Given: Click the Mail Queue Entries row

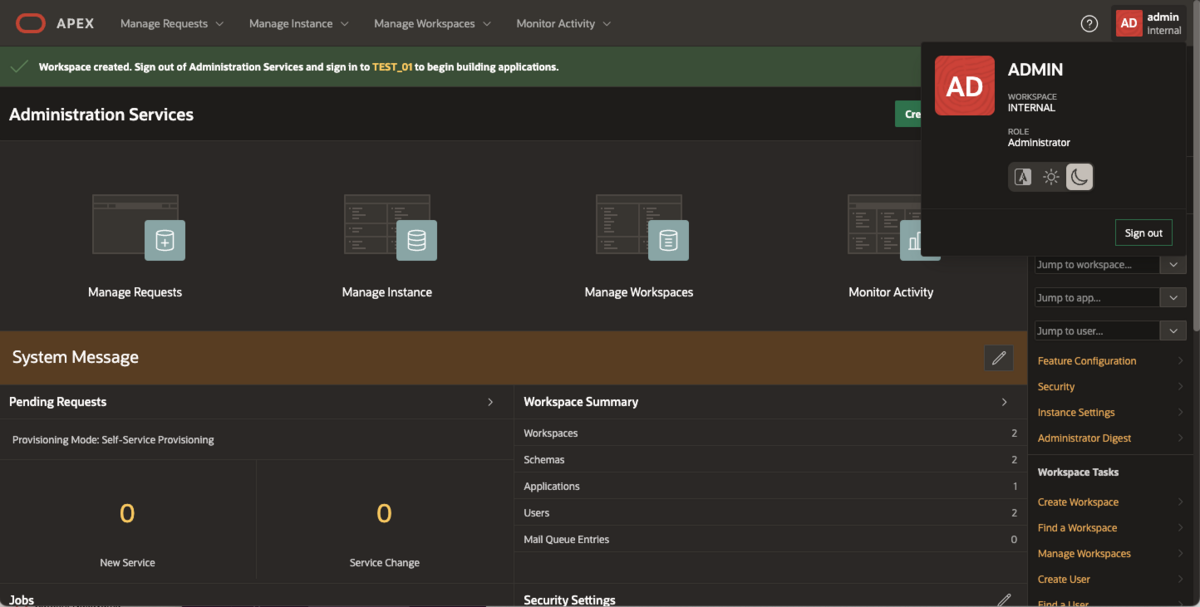Looking at the screenshot, I should [770, 539].
